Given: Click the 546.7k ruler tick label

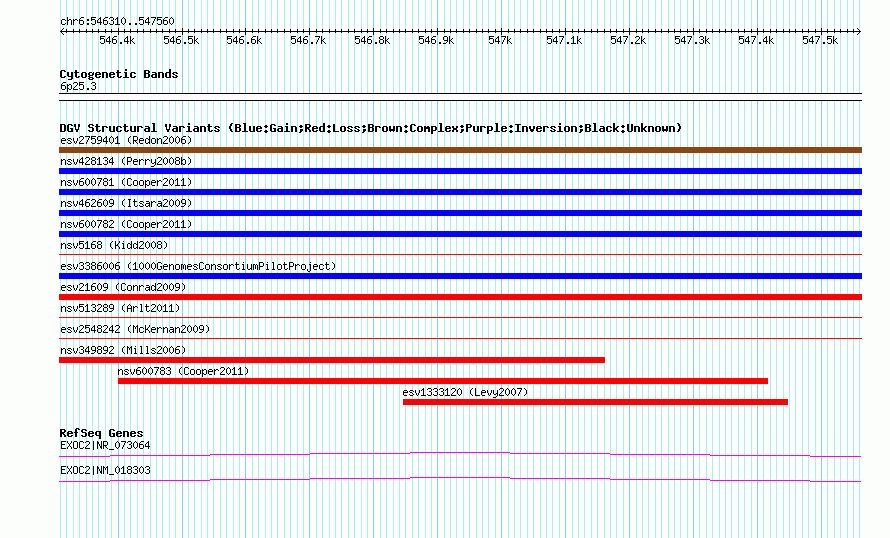Looking at the screenshot, I should tap(308, 40).
